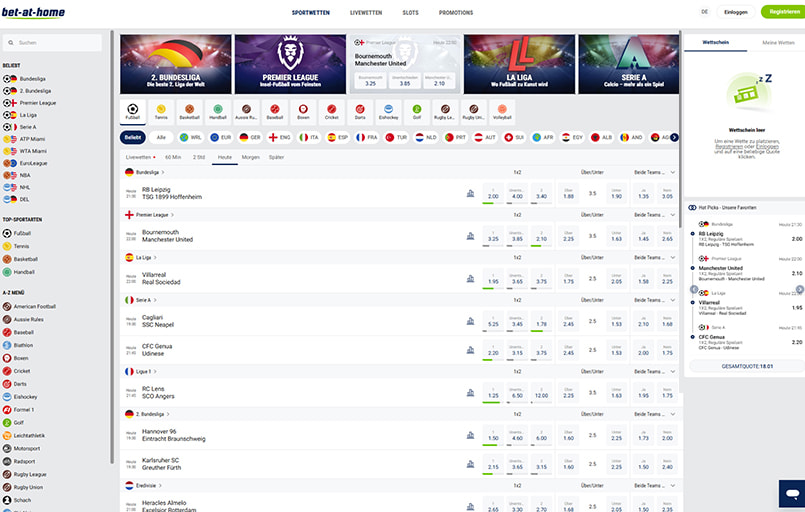
Task: Open the Livewetten navigation item
Action: coord(366,12)
